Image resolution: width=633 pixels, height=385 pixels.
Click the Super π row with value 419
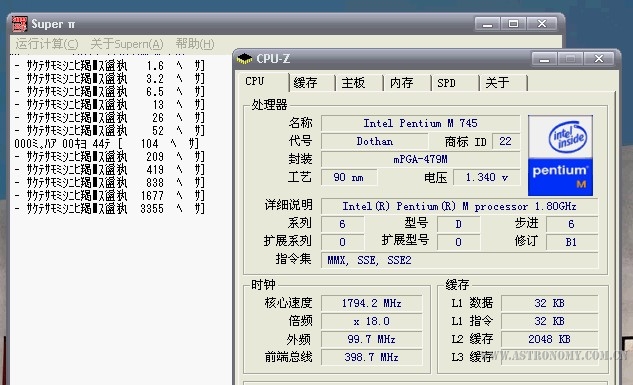[x=109, y=169]
